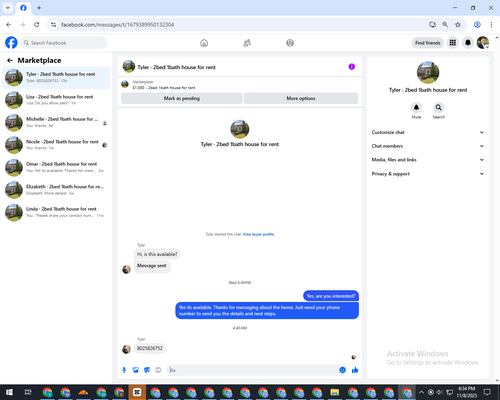Viewport: 500px width, 400px height.
Task: Open the browser zoom magnifier icon
Action: tap(445, 25)
